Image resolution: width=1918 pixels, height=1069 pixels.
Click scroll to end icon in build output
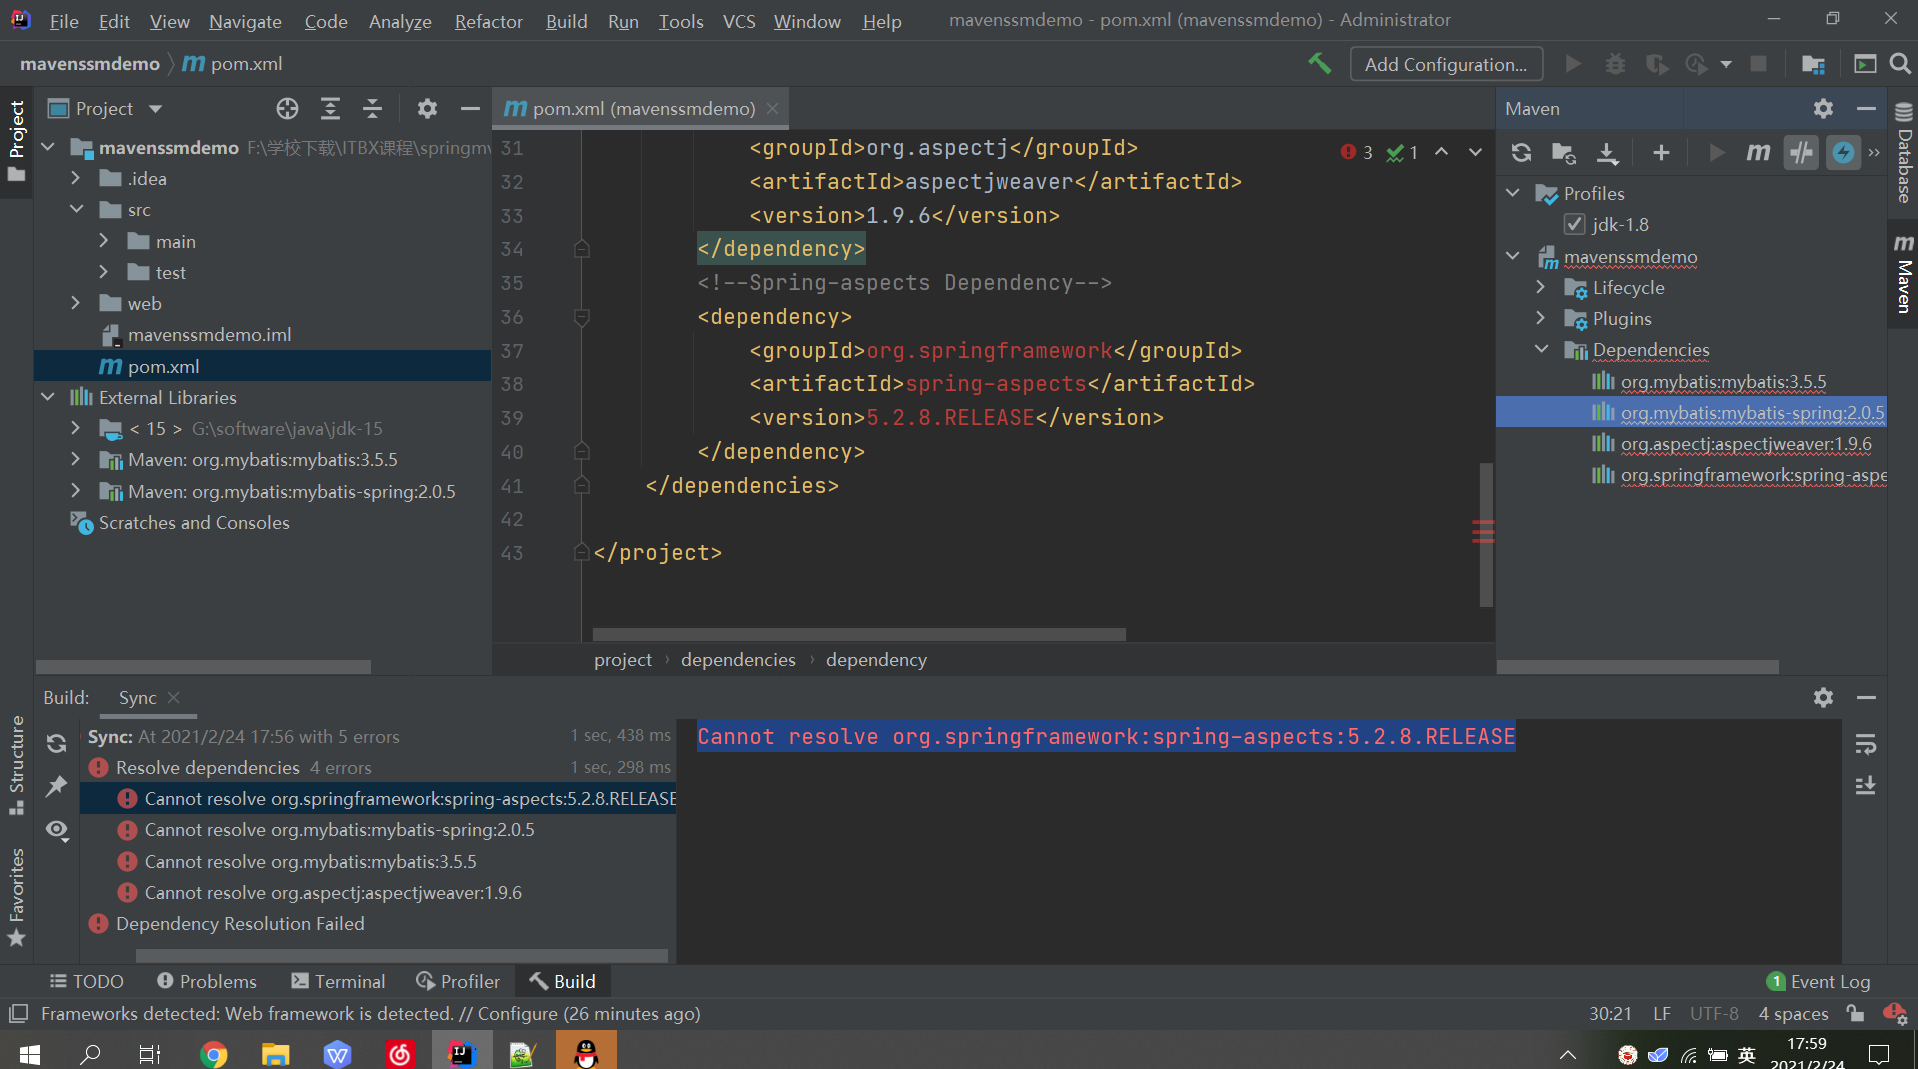point(1866,786)
